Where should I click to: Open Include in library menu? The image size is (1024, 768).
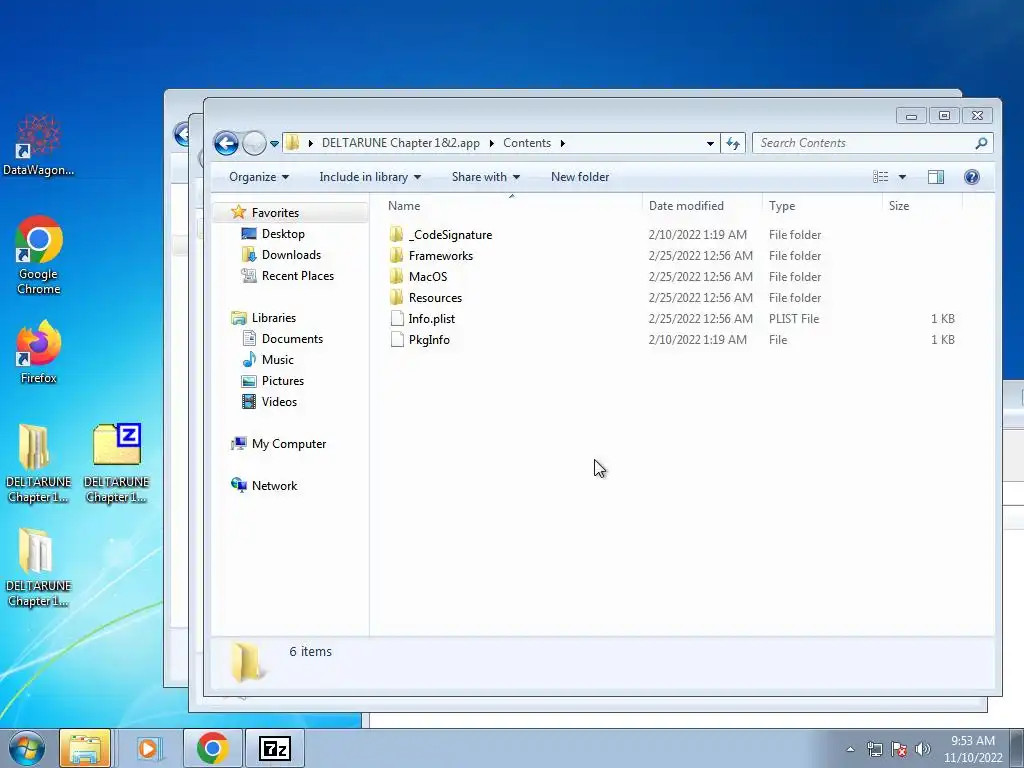point(370,177)
